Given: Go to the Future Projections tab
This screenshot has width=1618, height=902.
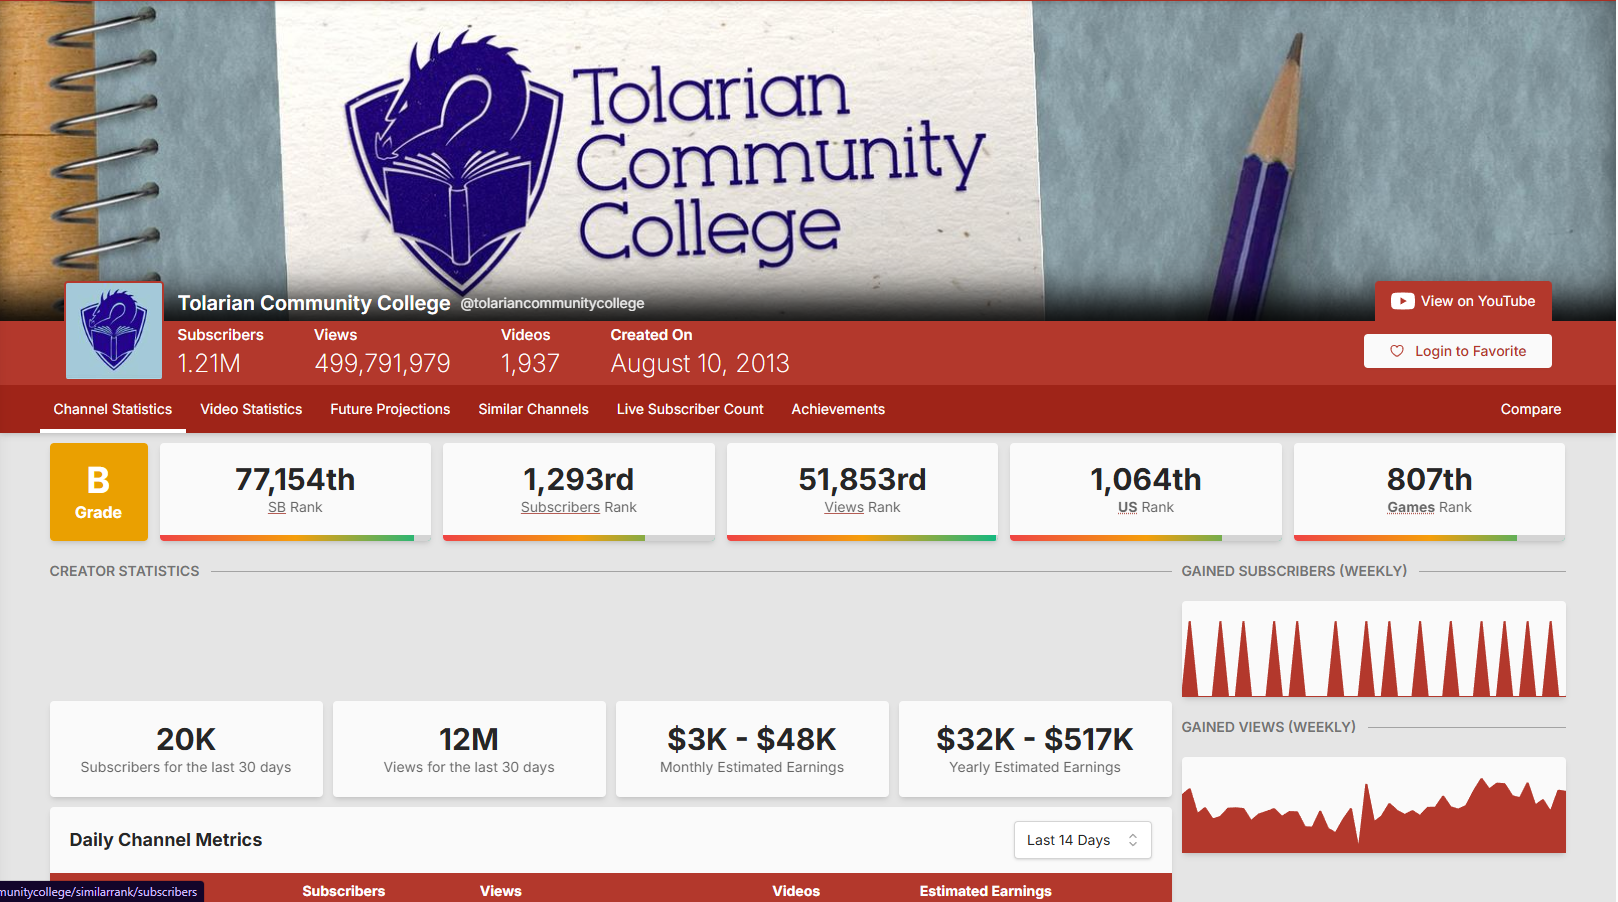Looking at the screenshot, I should click(390, 409).
